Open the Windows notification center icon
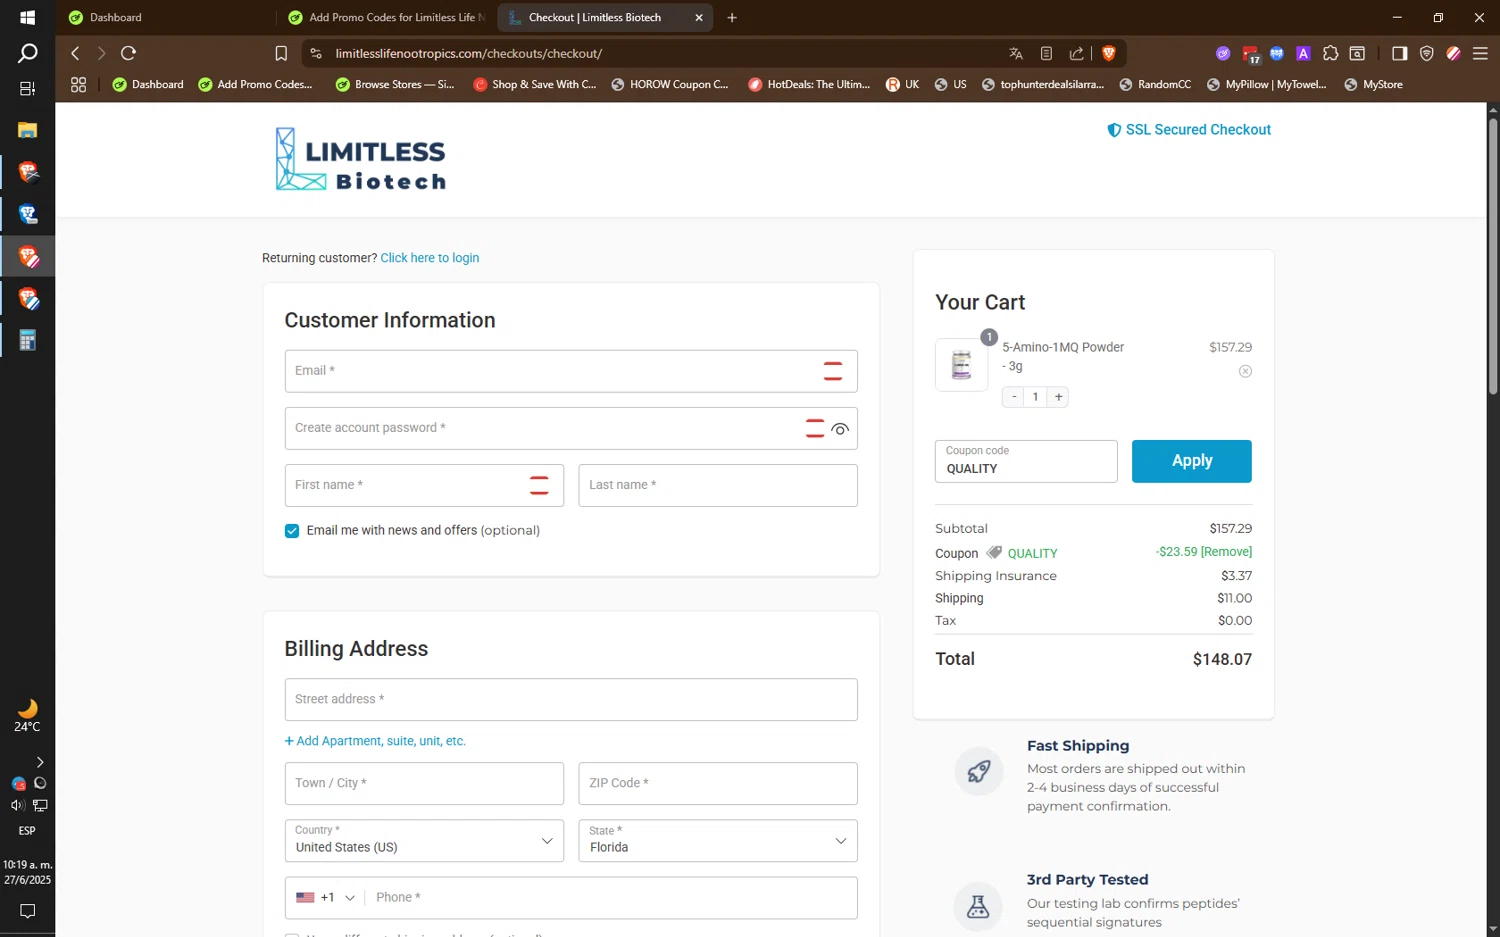Viewport: 1500px width, 937px height. 27,911
